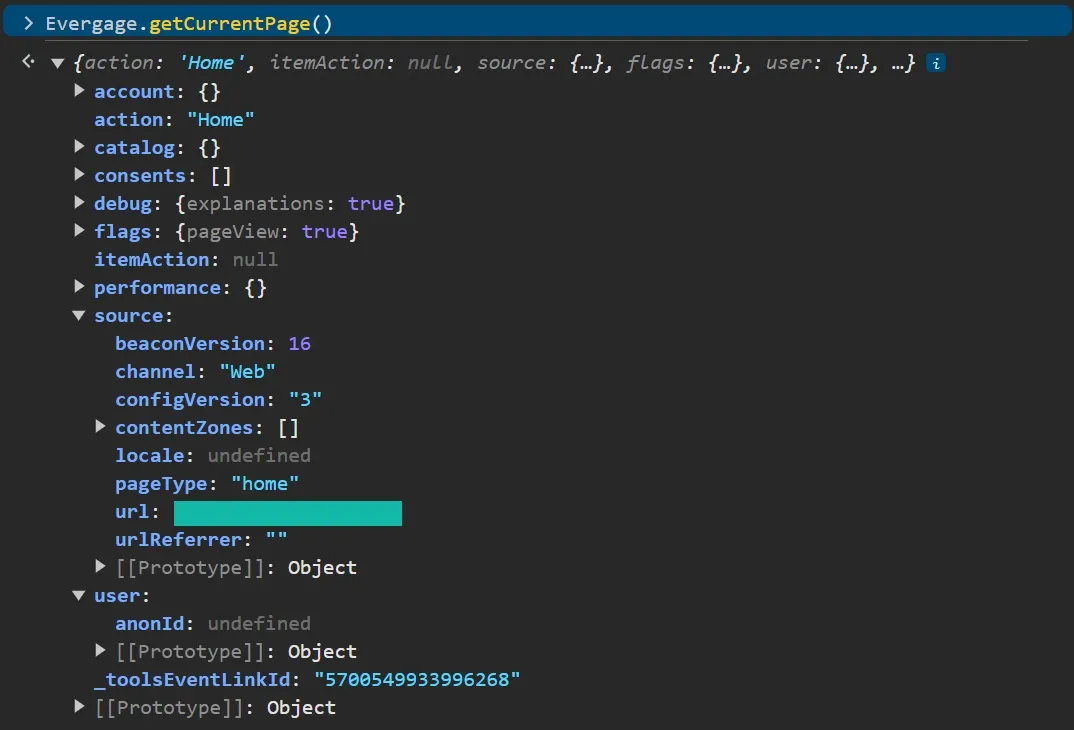The height and width of the screenshot is (730, 1074).
Task: Click the pageType "home" value
Action: (x=265, y=483)
